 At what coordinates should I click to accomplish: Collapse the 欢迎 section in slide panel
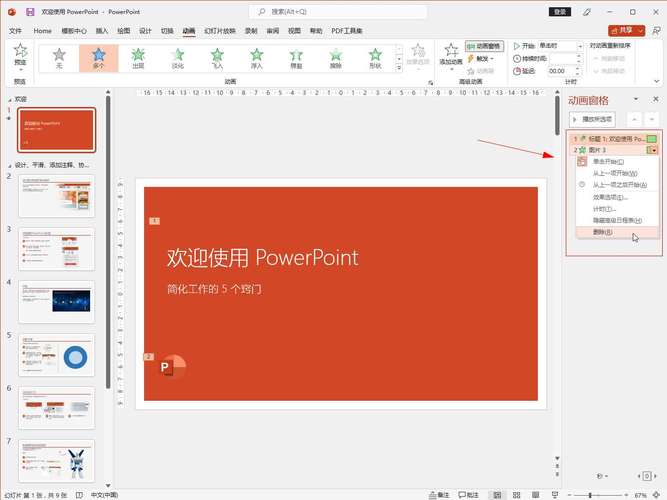[x=10, y=100]
